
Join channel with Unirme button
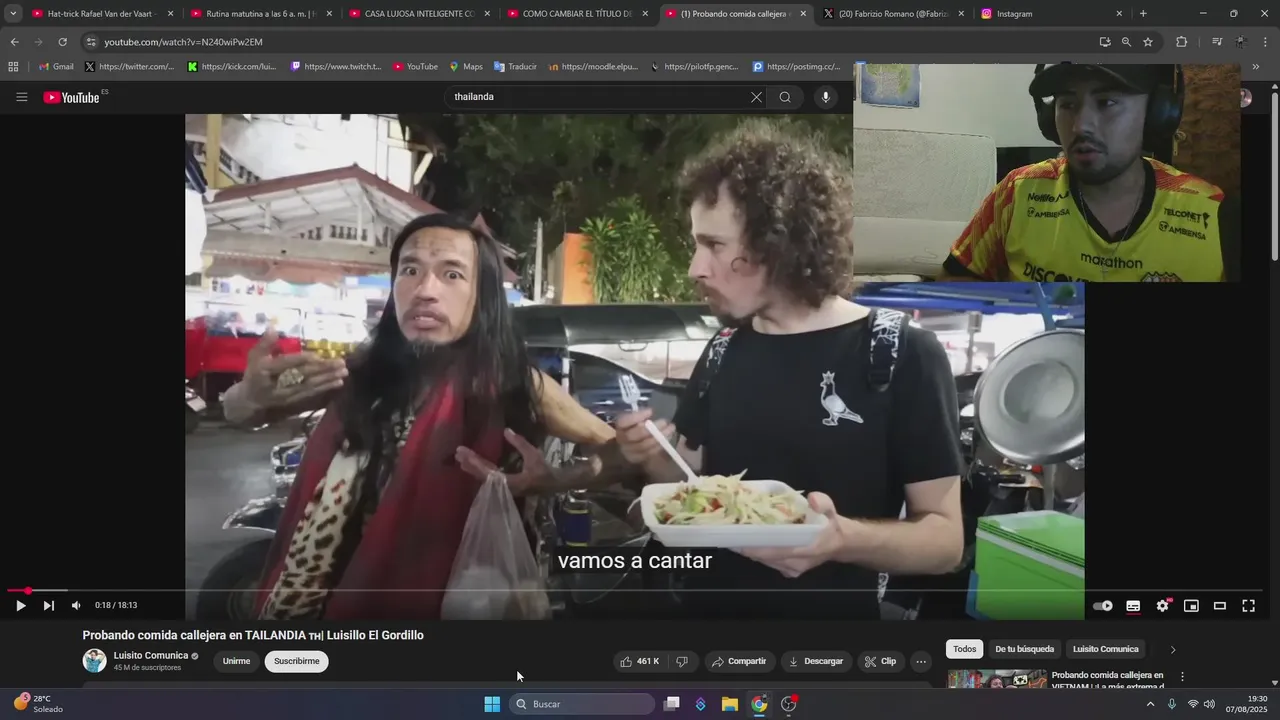[237, 661]
